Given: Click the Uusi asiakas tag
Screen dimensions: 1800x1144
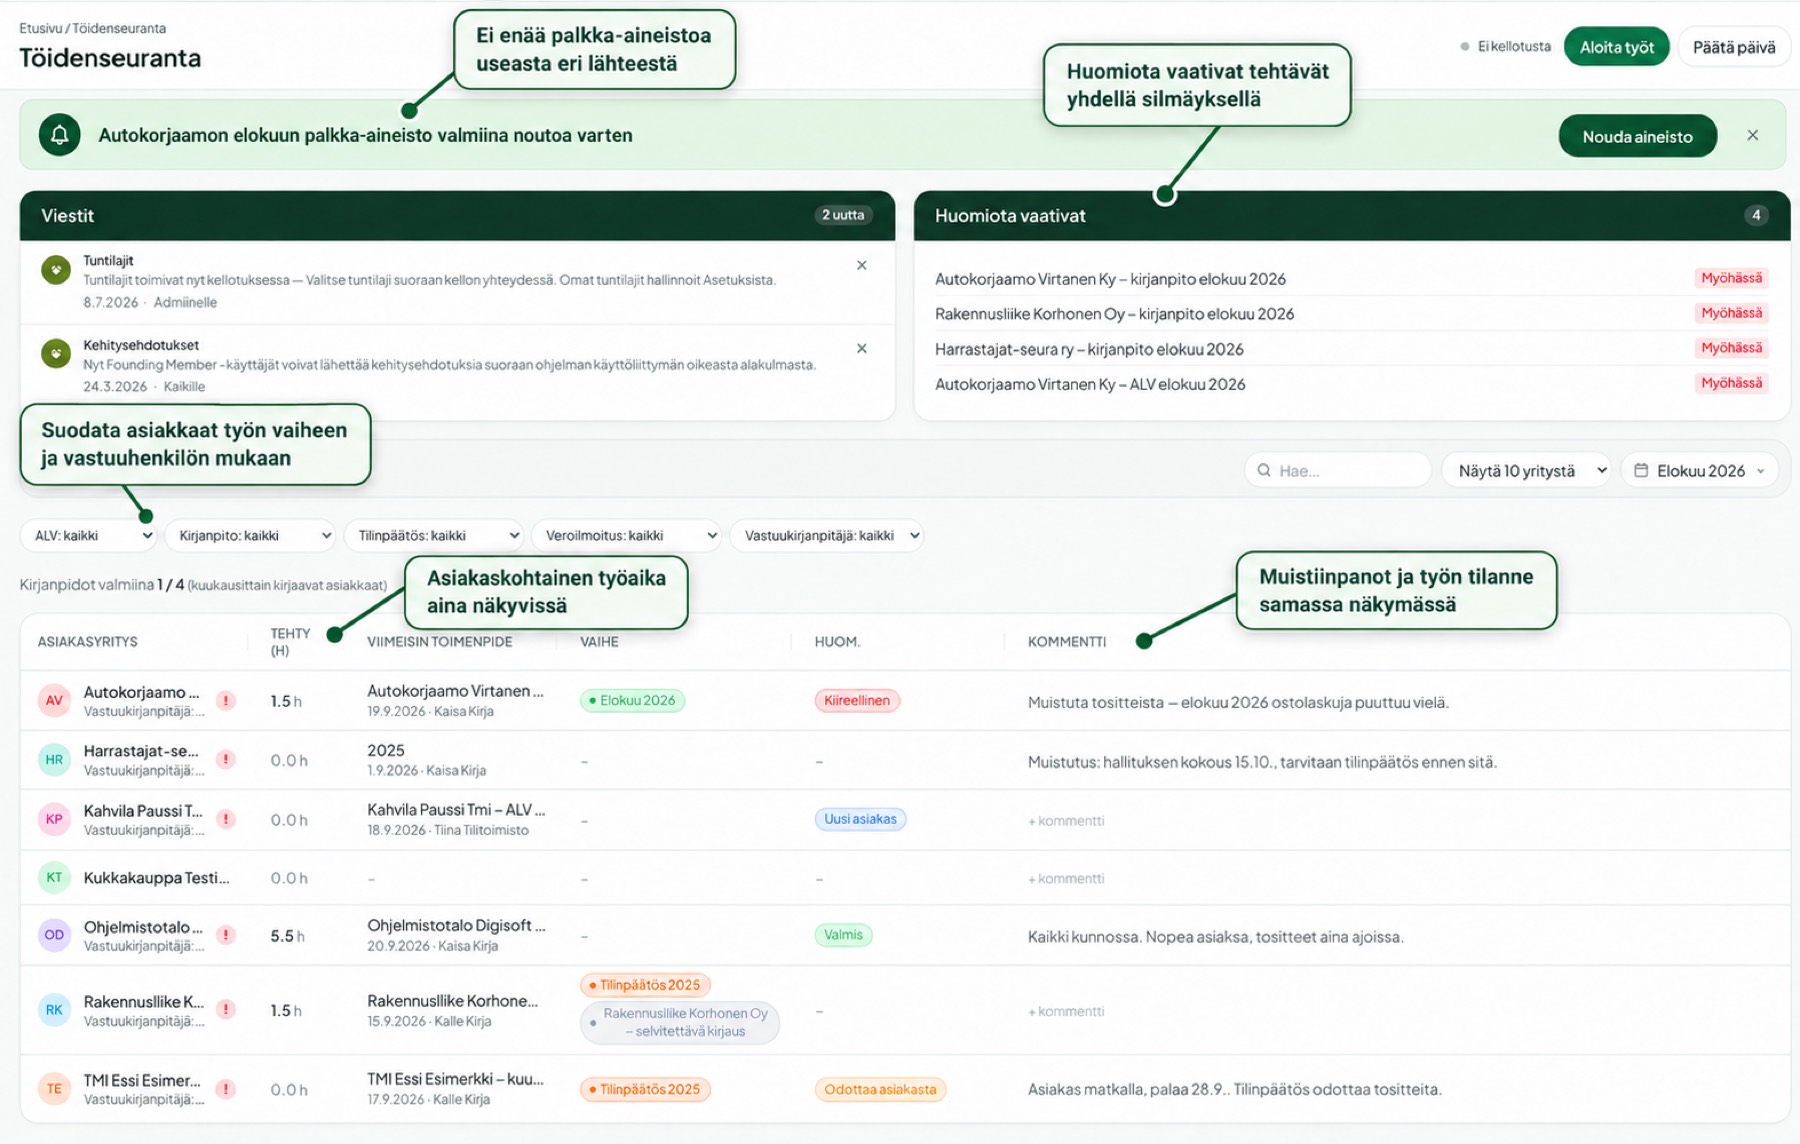Looking at the screenshot, I should coord(860,819).
